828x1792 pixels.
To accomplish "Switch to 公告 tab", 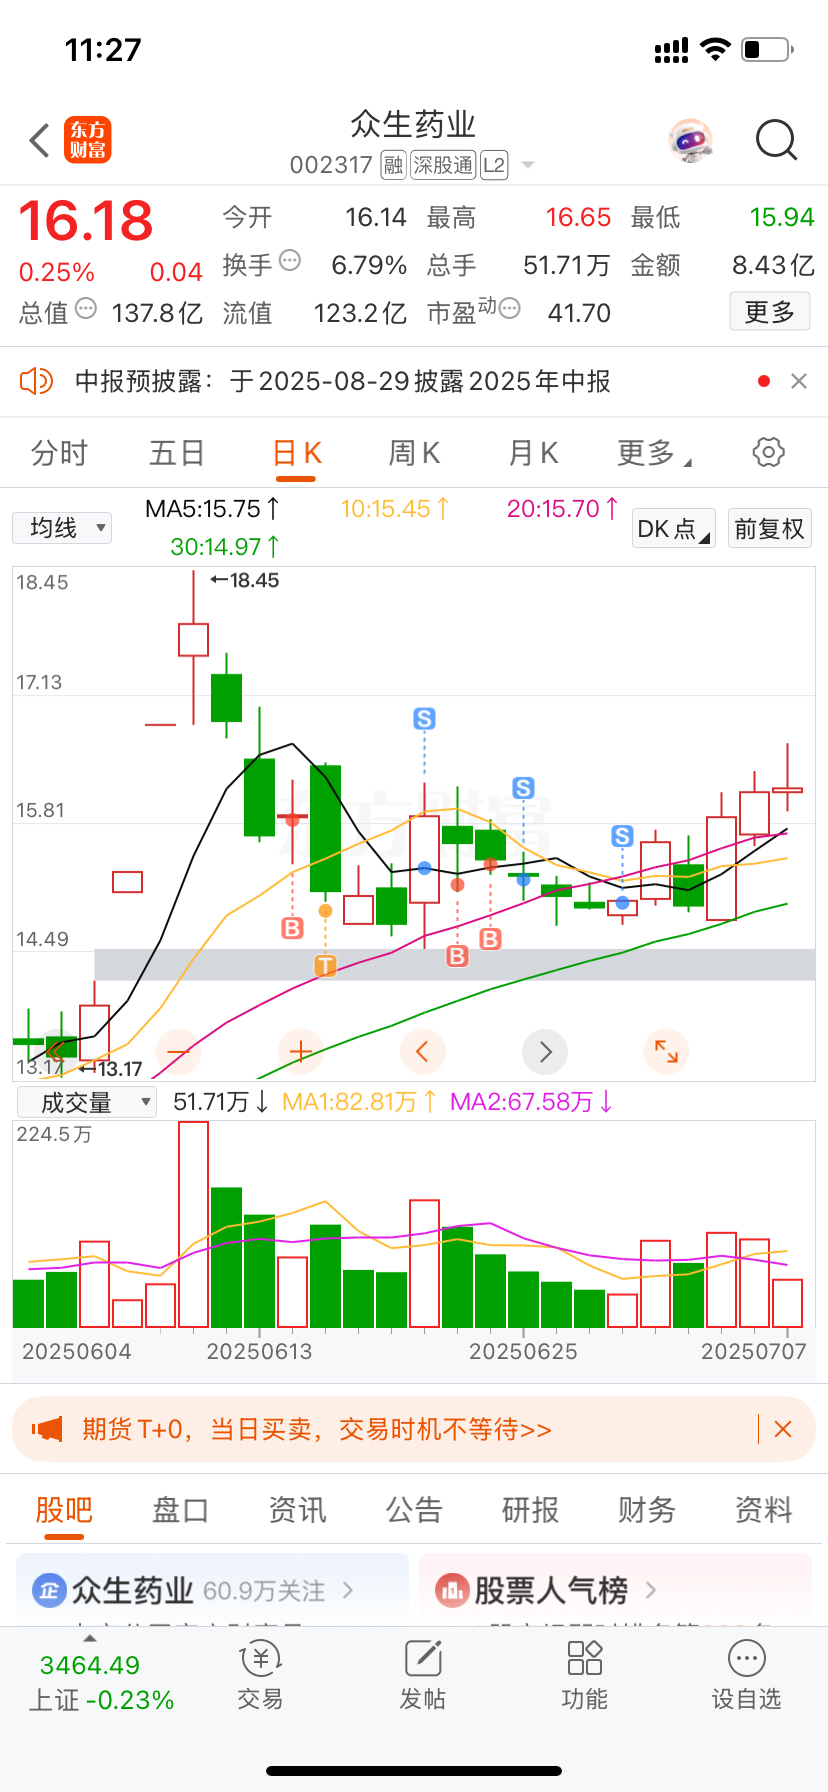I will [x=414, y=1509].
